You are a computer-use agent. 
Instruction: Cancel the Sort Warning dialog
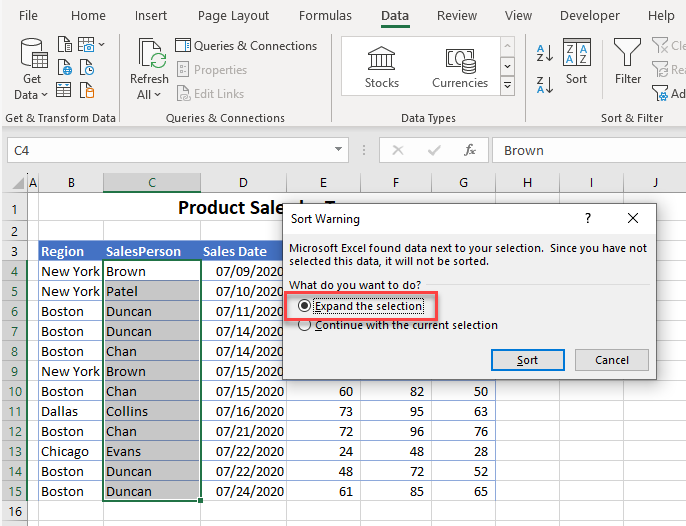pyautogui.click(x=611, y=360)
